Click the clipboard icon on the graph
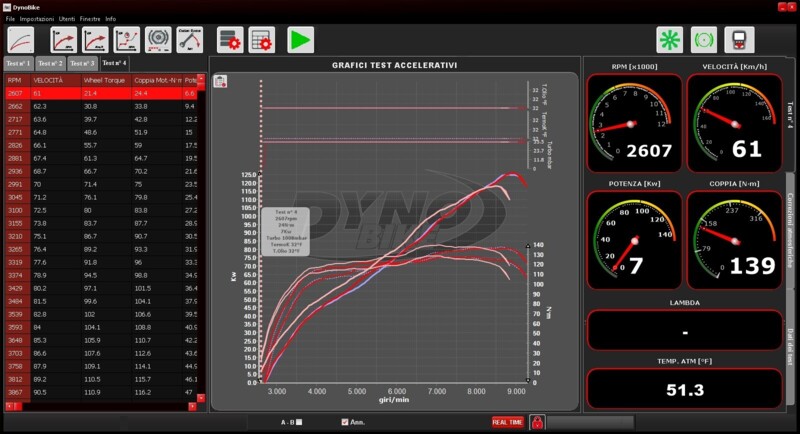The width and height of the screenshot is (800, 434). coord(220,81)
